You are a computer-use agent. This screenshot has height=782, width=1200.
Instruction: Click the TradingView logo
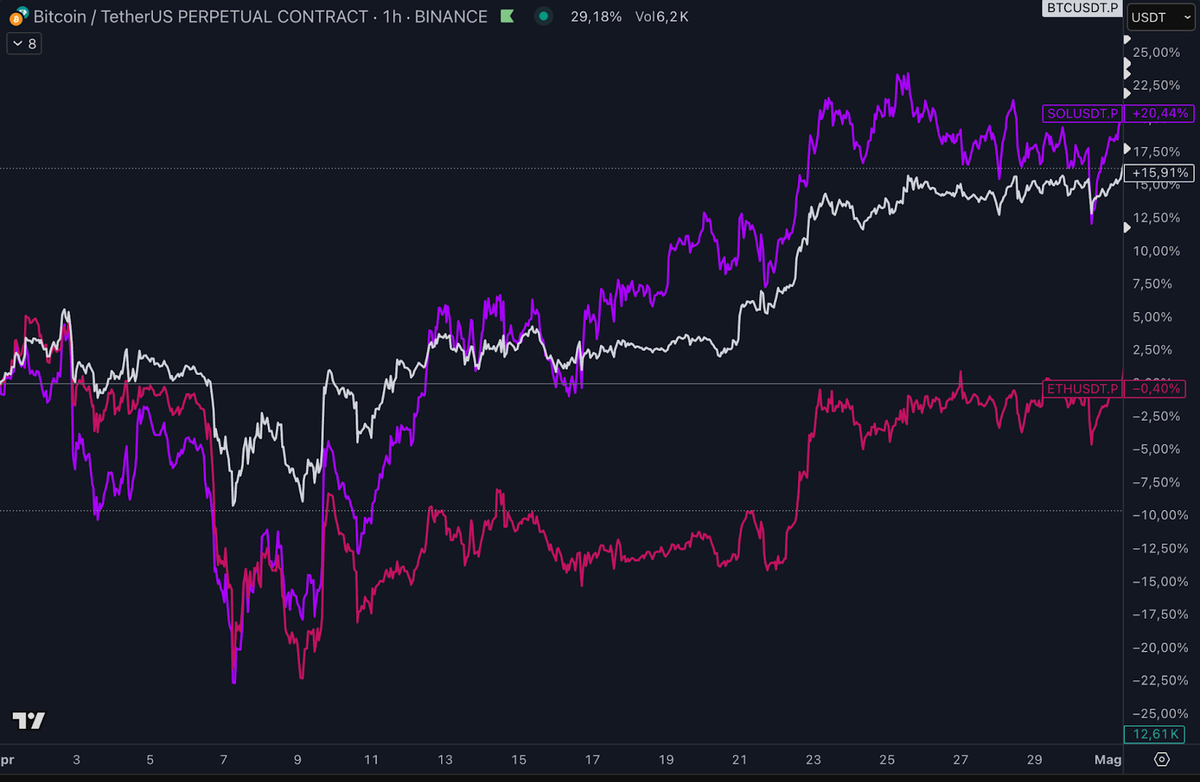pos(29,720)
